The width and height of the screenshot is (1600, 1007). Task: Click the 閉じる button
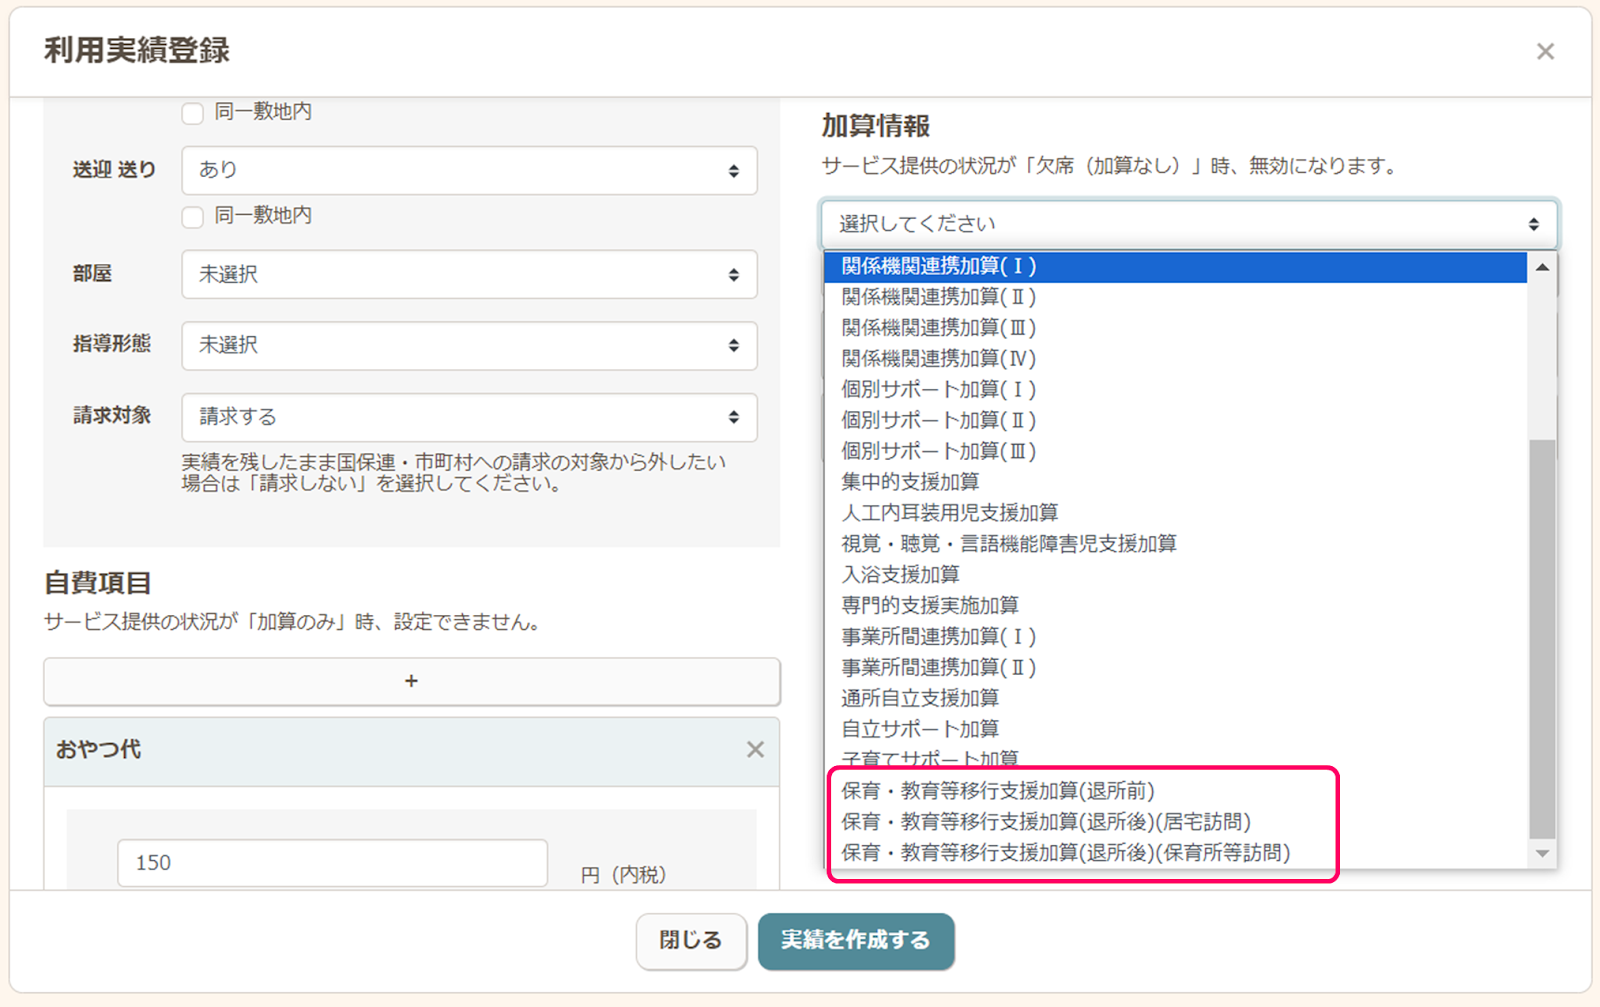pyautogui.click(x=691, y=941)
